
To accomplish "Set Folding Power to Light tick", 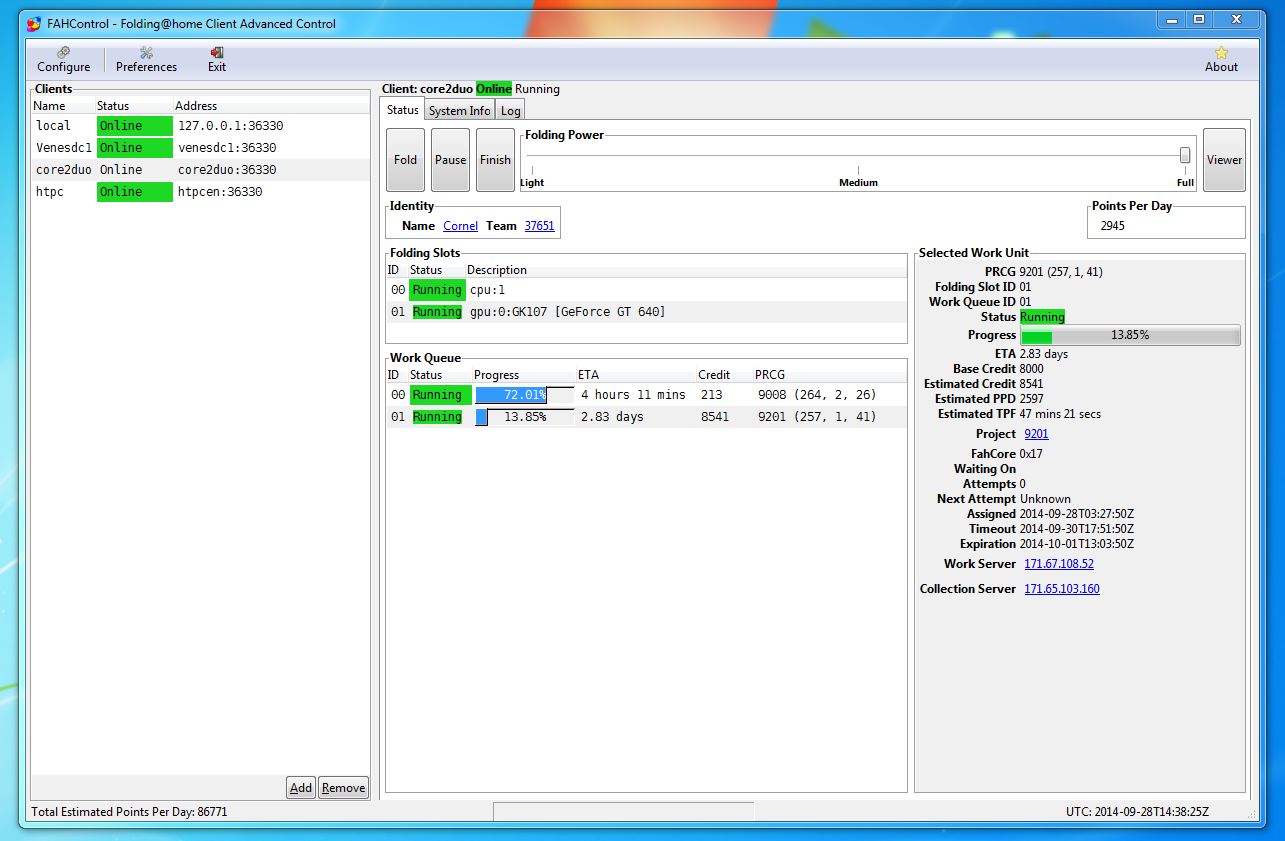I will point(532,171).
